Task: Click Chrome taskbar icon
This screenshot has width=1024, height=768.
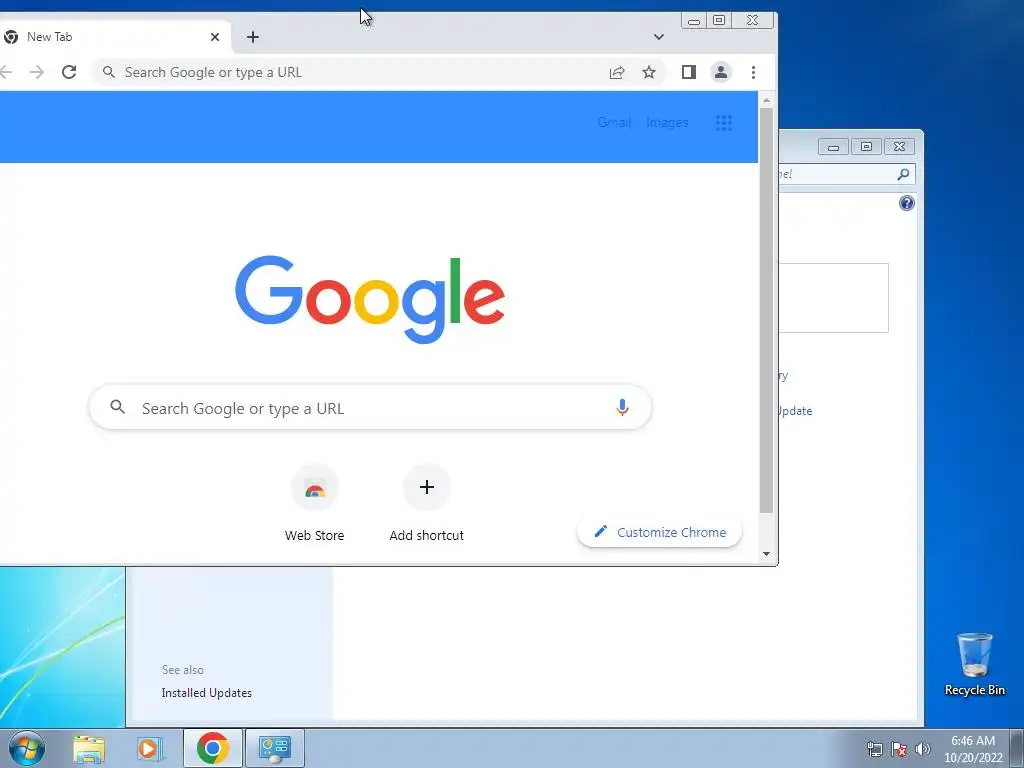Action: click(213, 748)
